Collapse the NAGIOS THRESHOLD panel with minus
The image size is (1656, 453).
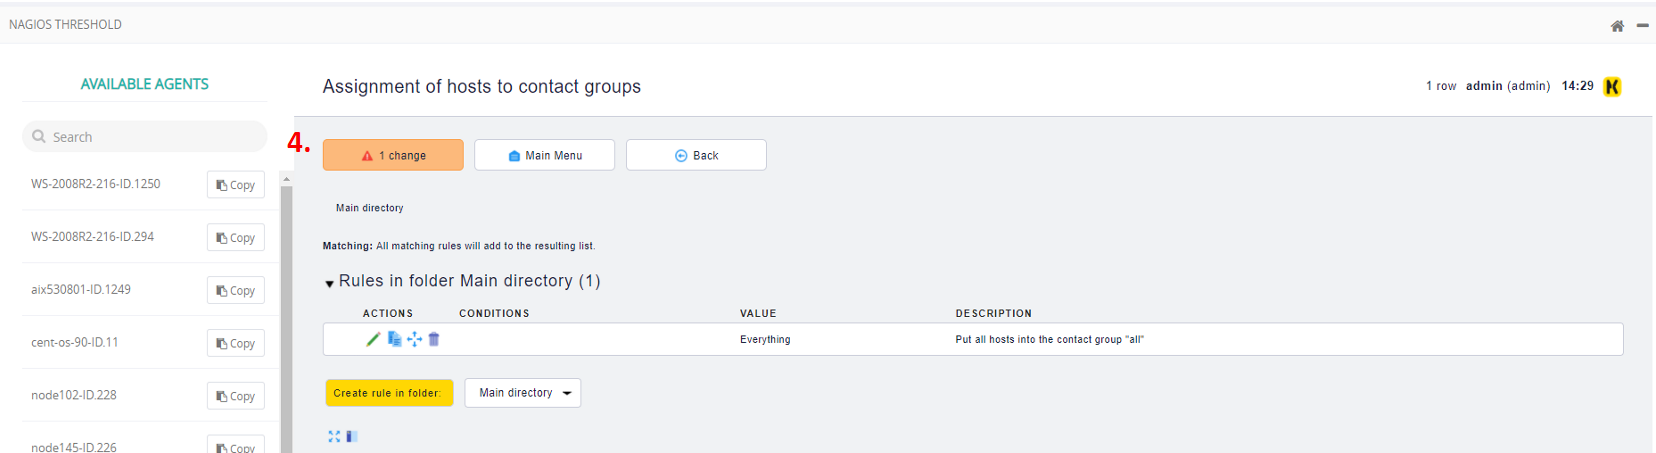[x=1642, y=26]
